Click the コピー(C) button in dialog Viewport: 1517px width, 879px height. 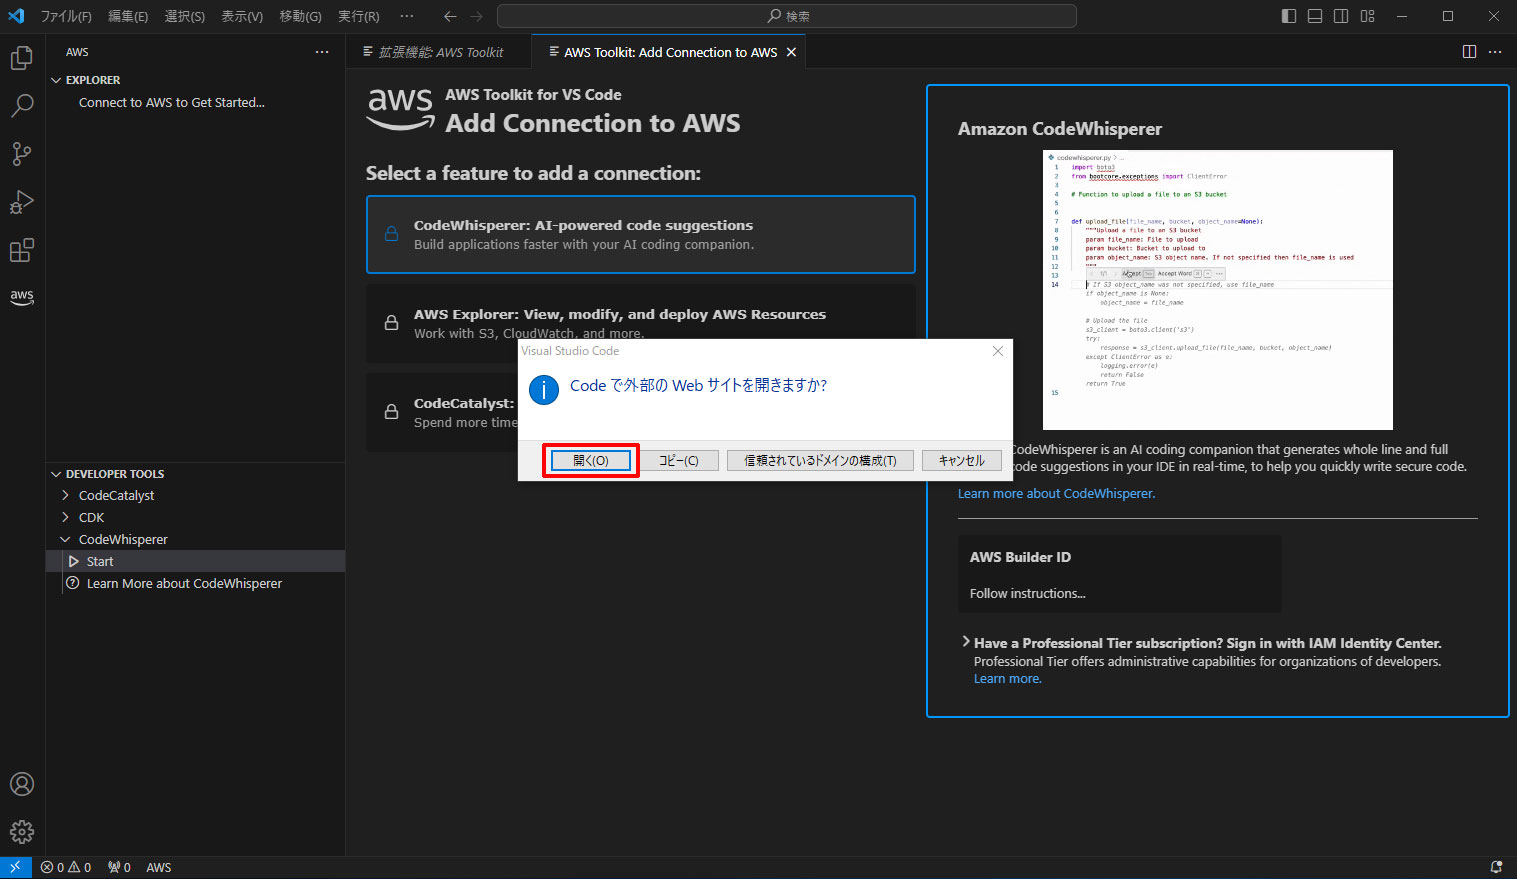coord(679,460)
